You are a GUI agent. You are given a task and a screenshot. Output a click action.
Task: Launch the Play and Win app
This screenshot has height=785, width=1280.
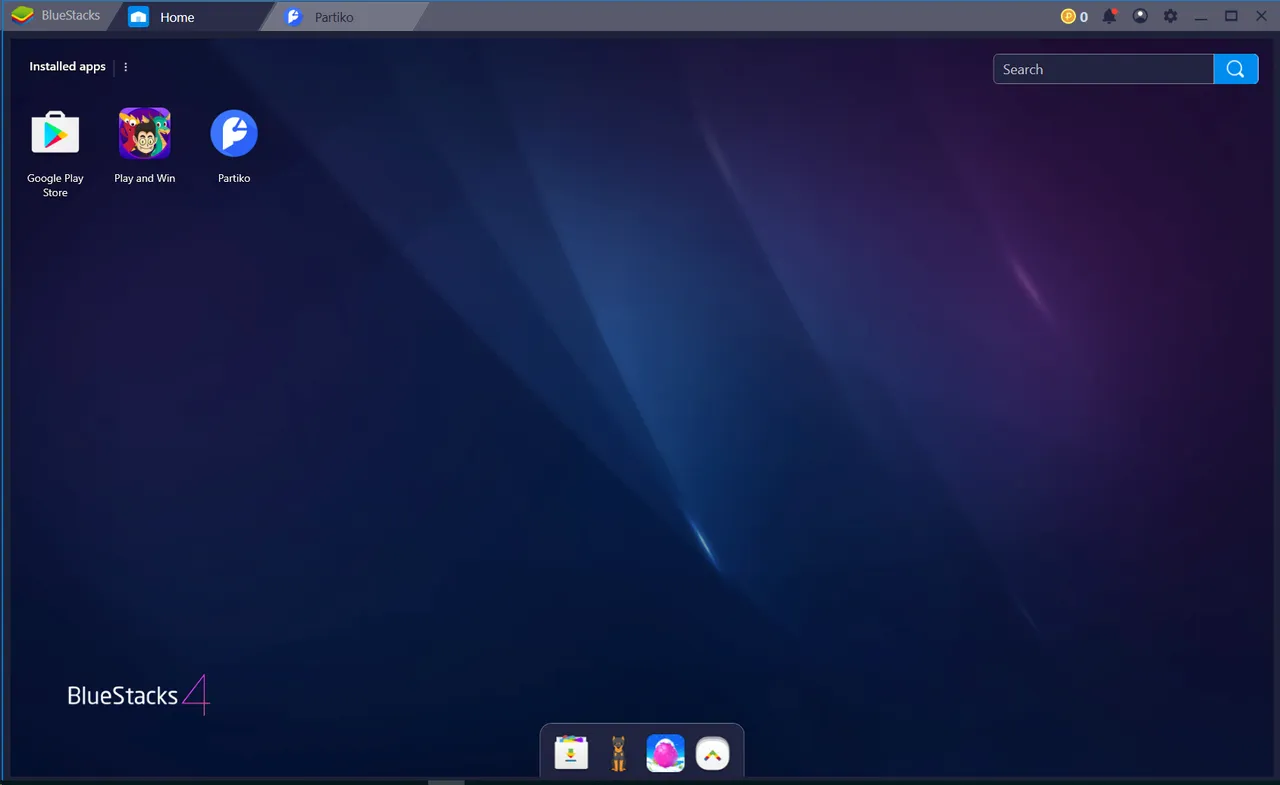pyautogui.click(x=145, y=134)
